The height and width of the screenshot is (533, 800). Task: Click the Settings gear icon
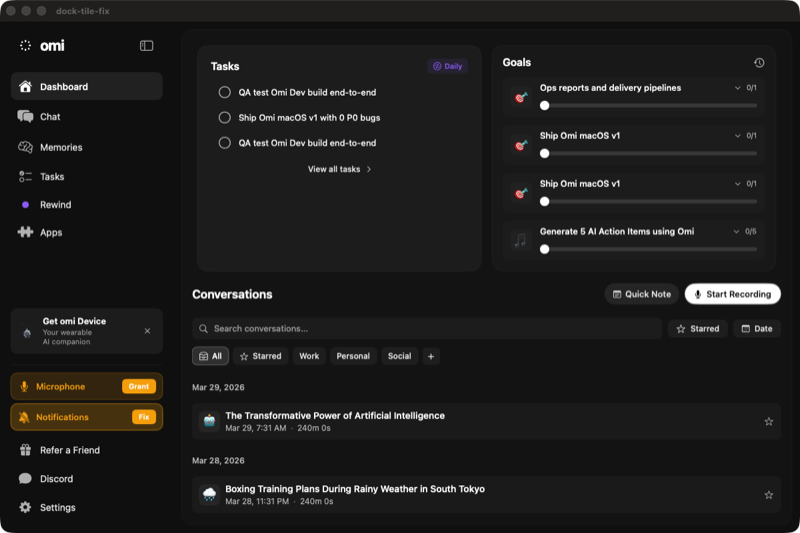coord(25,507)
